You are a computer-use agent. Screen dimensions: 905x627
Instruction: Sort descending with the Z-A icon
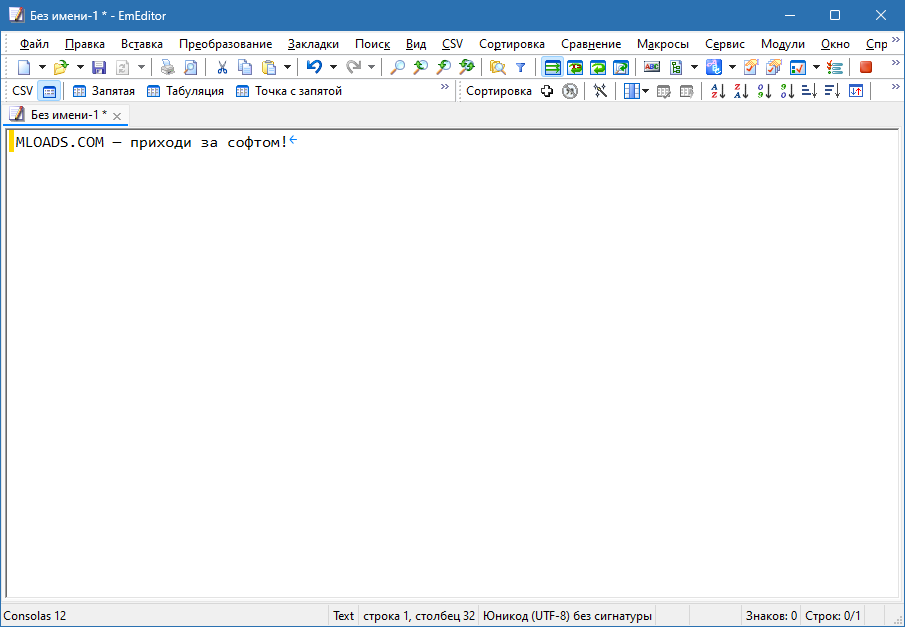point(741,91)
